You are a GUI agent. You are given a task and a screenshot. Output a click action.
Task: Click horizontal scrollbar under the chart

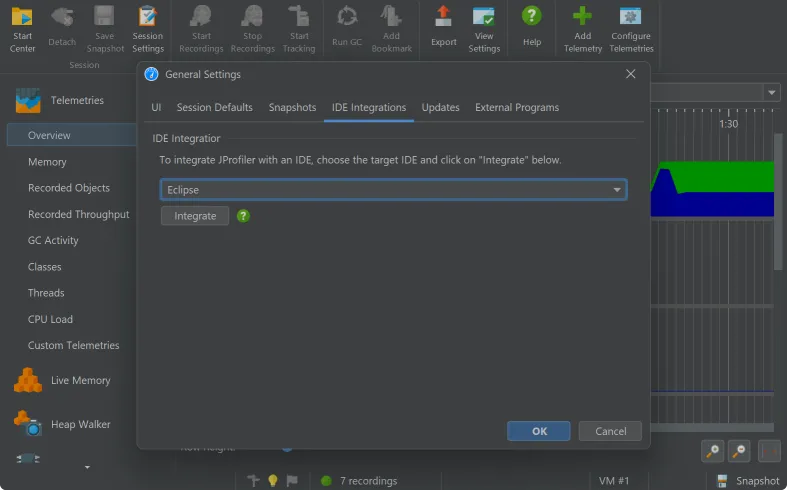712,427
